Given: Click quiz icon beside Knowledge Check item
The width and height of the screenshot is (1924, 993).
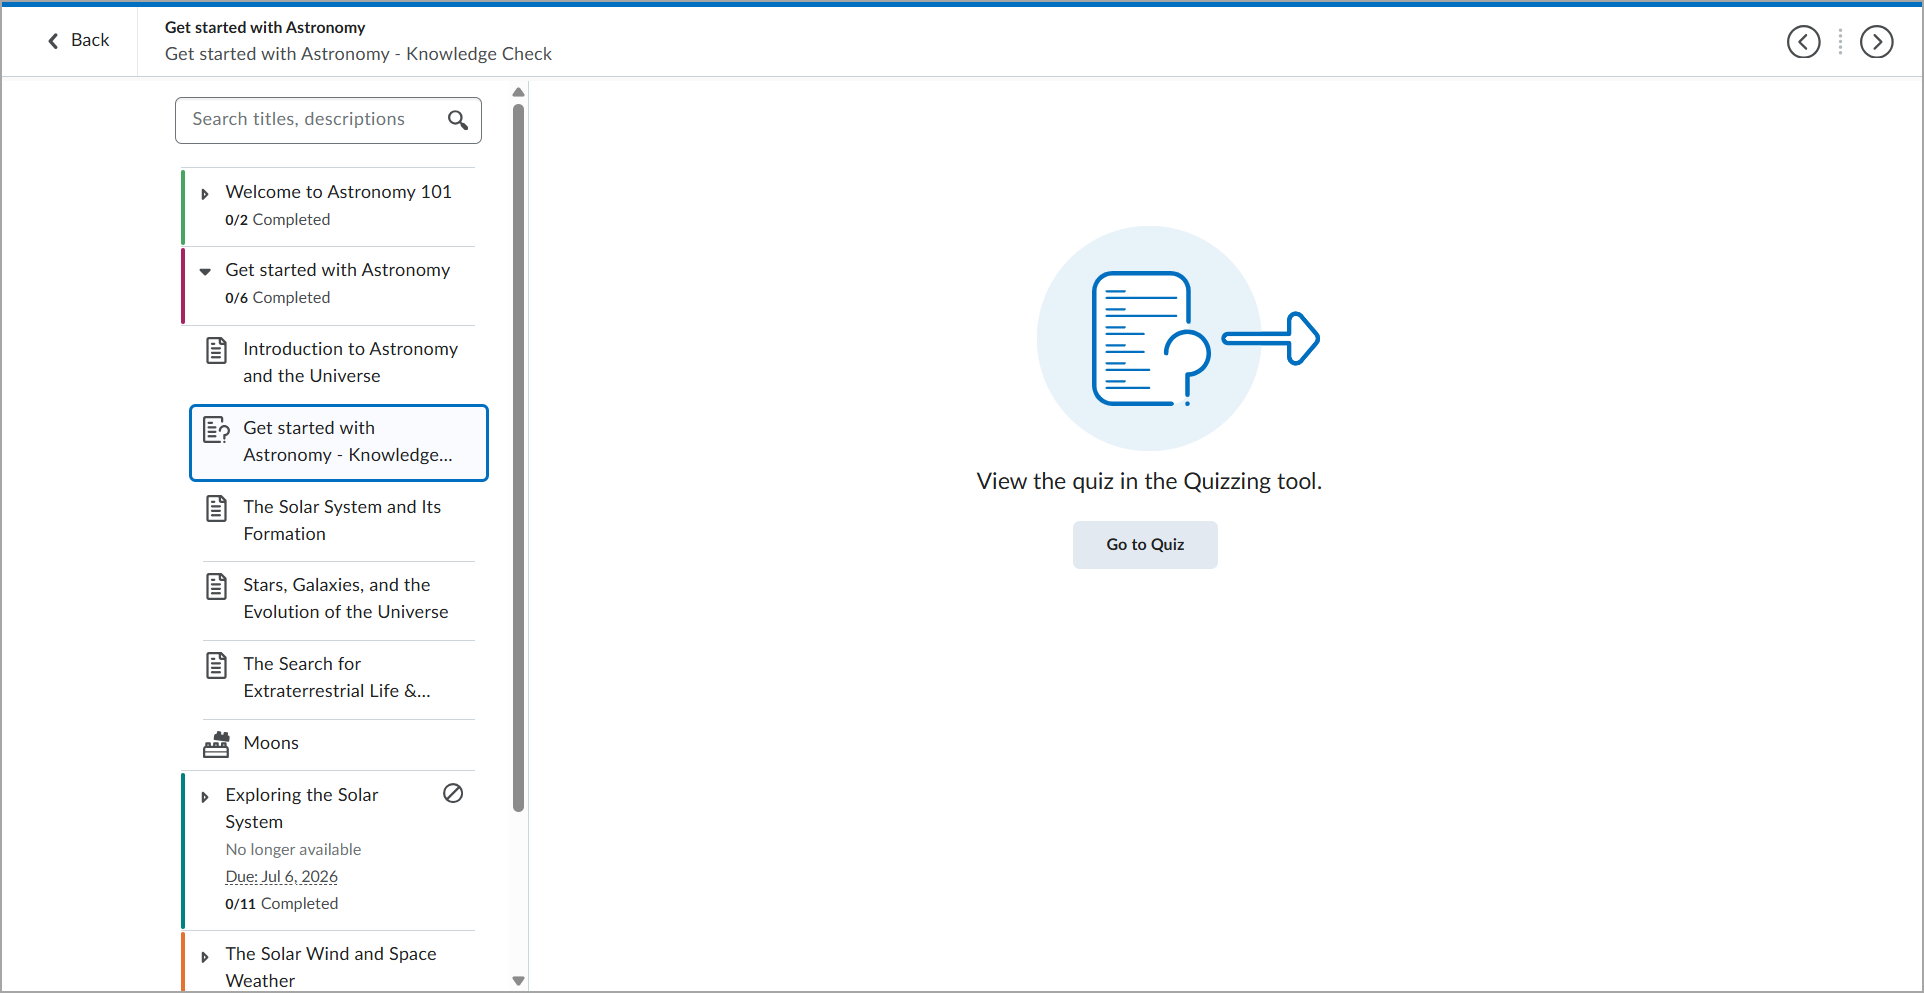Looking at the screenshot, I should coord(216,430).
